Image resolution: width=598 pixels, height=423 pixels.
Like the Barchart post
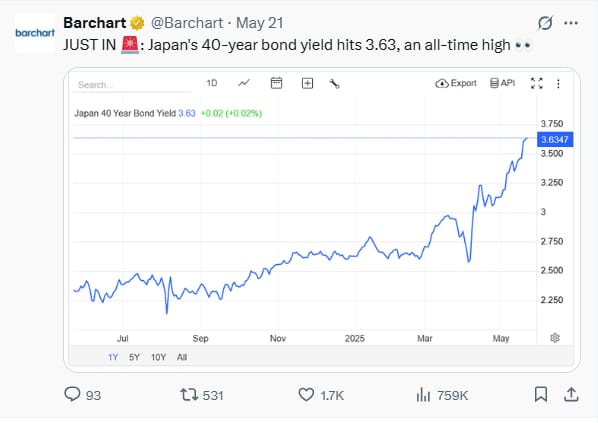[x=306, y=394]
